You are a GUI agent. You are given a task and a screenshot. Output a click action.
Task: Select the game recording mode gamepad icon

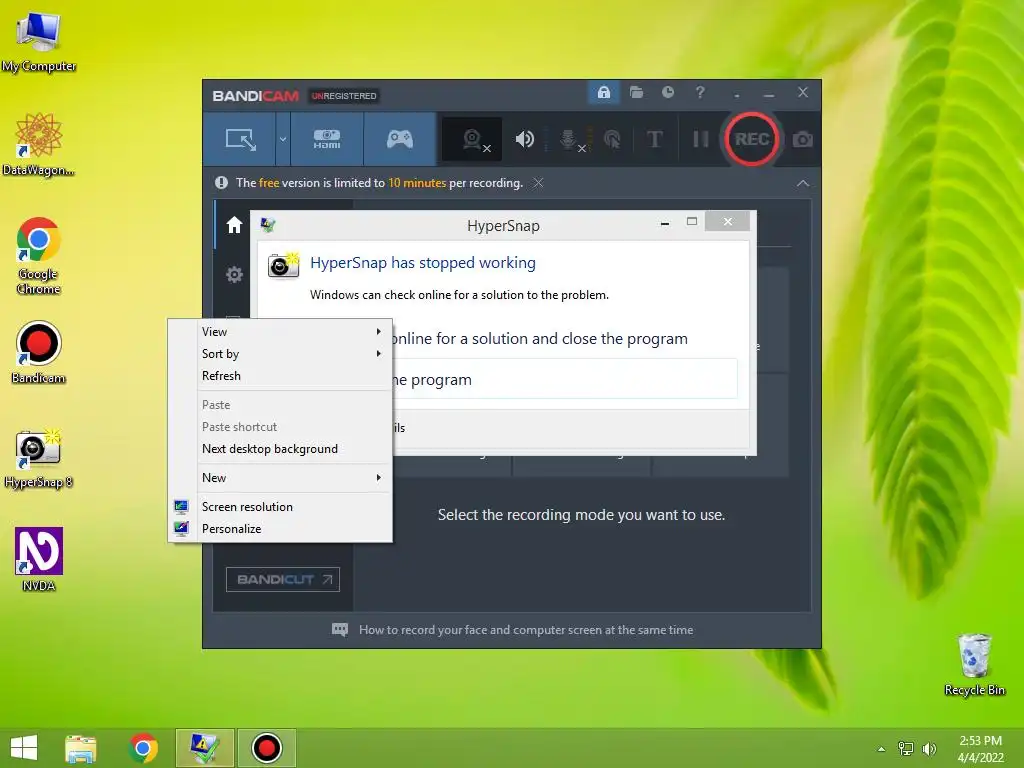[x=400, y=139]
